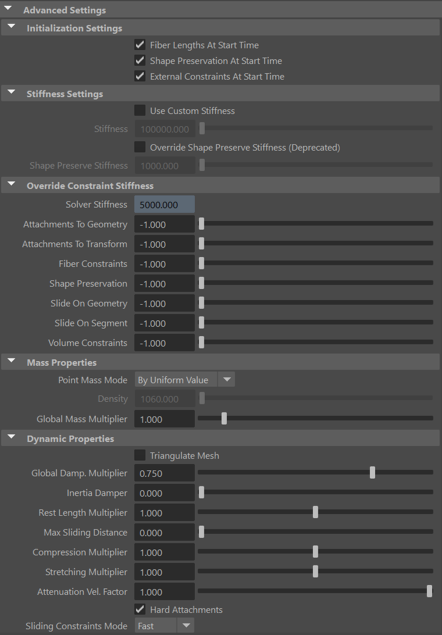Collapse Override Constraint Stiffness section
Screen dimensions: 442x635
(x=11, y=184)
